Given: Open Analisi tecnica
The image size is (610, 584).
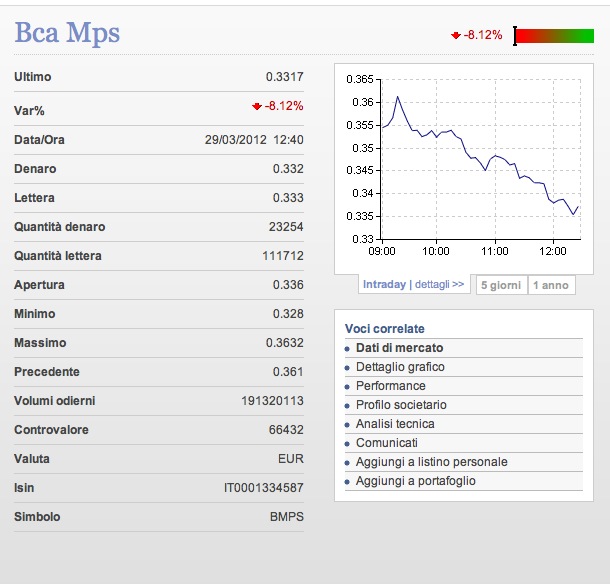Looking at the screenshot, I should coord(395,424).
